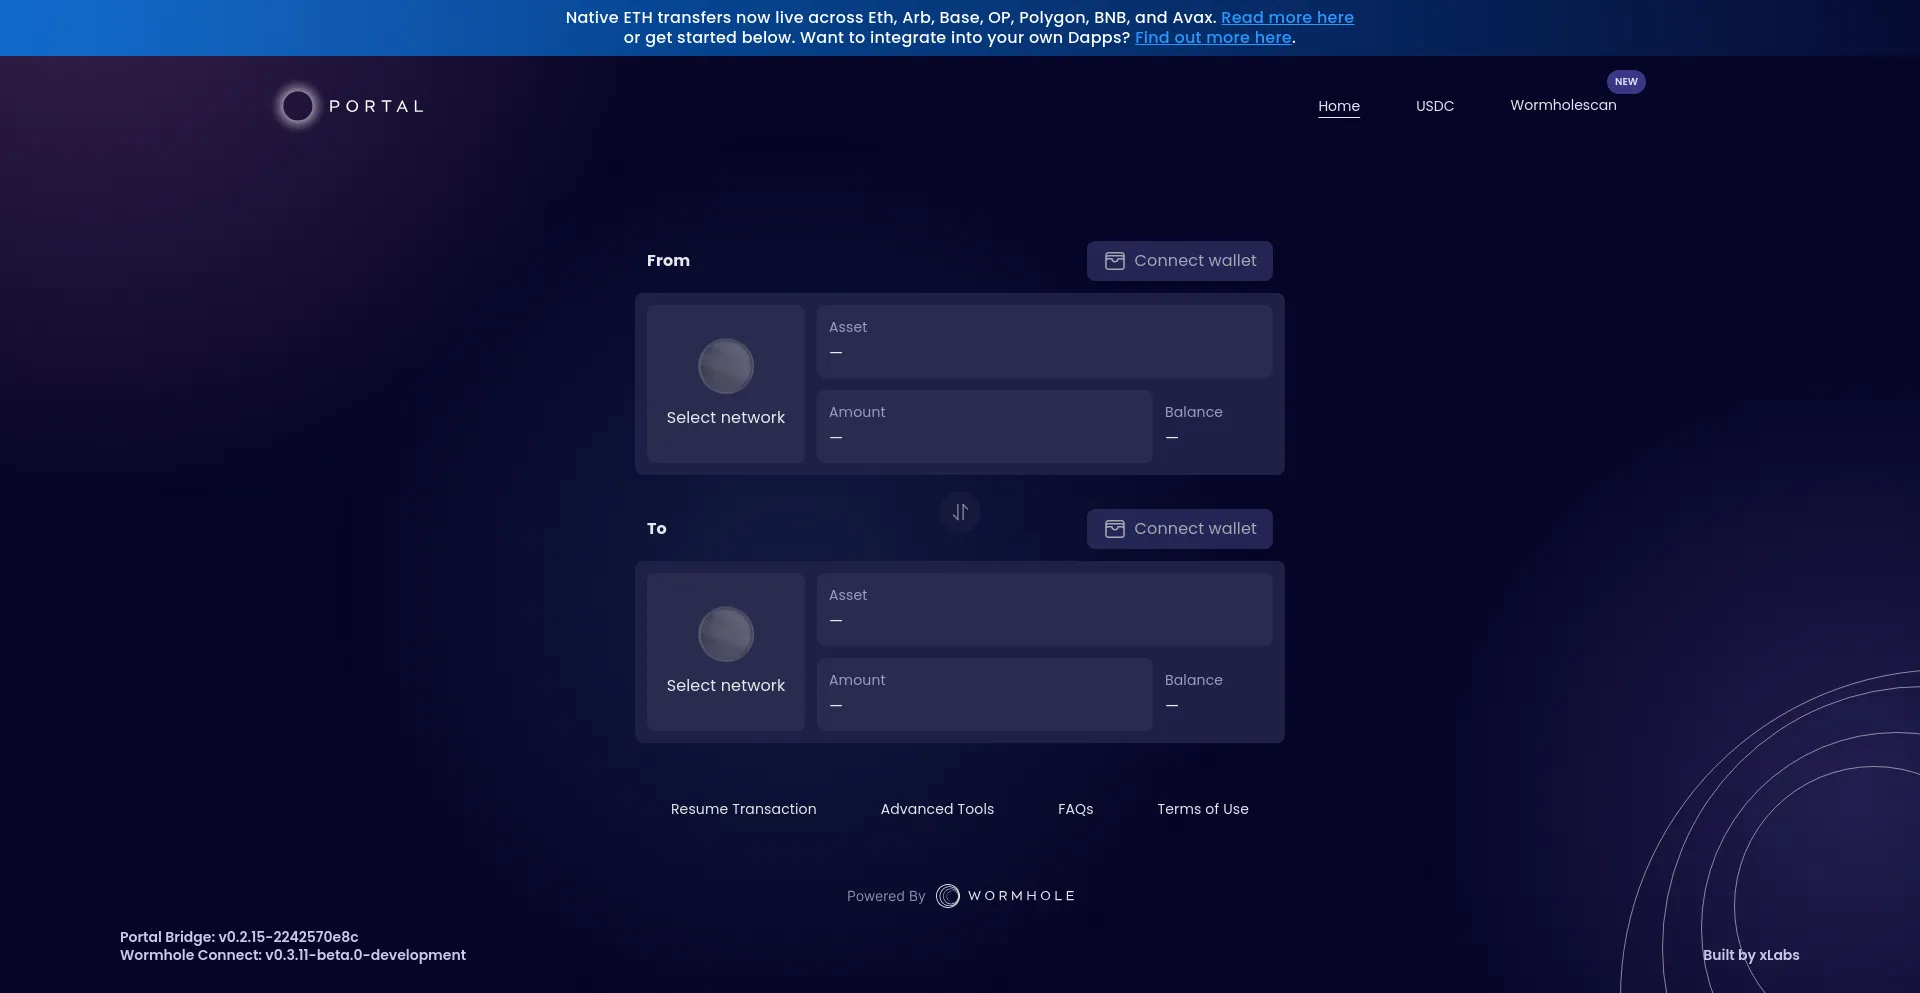The height and width of the screenshot is (993, 1920).
Task: Open Select network in To panel
Action: pos(726,652)
